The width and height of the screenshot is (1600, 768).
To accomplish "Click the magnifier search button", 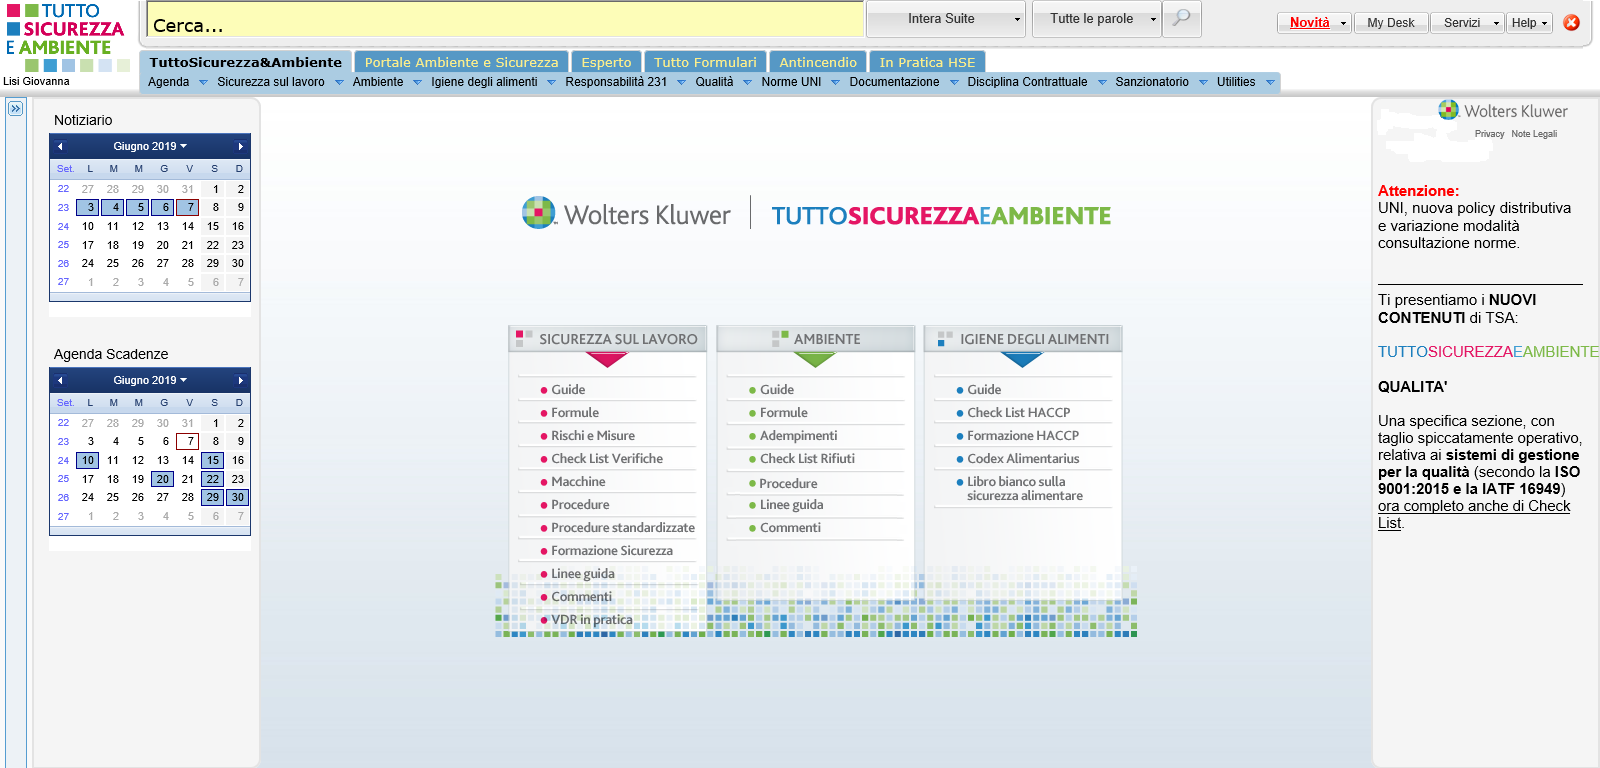I will 1181,18.
